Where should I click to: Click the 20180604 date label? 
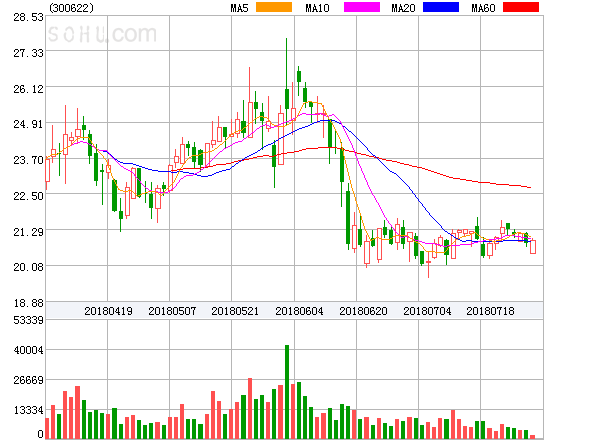299,311
